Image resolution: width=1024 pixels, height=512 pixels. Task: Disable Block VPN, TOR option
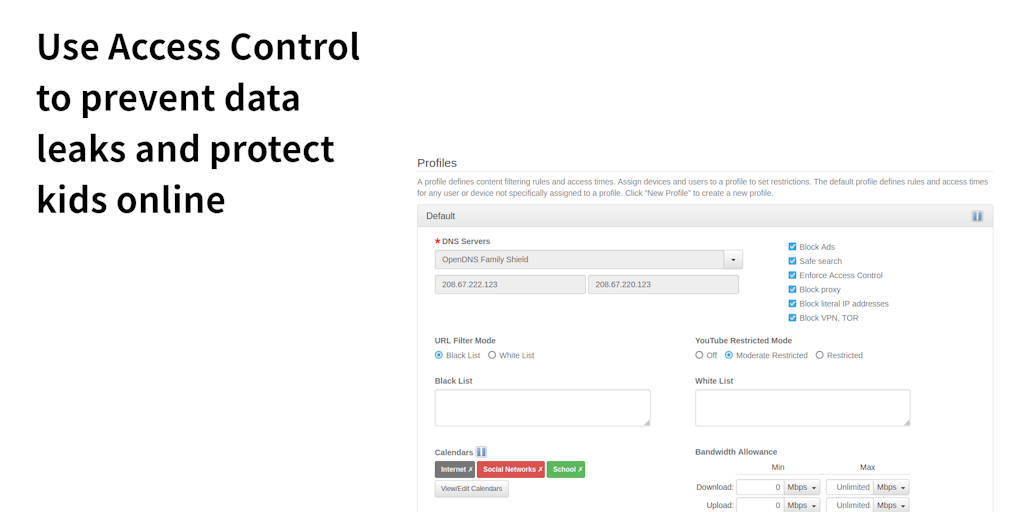coord(793,318)
